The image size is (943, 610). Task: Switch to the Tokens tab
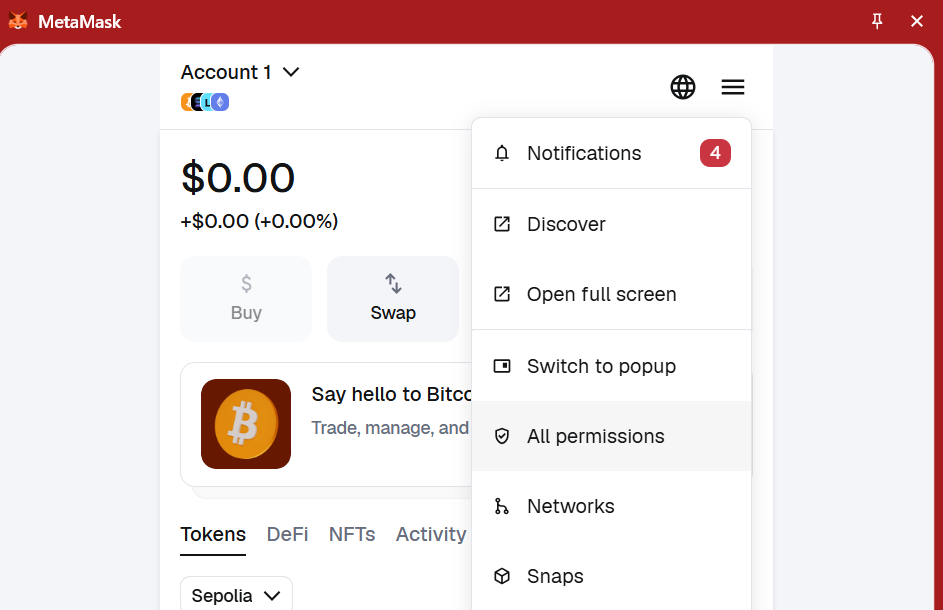click(x=213, y=534)
